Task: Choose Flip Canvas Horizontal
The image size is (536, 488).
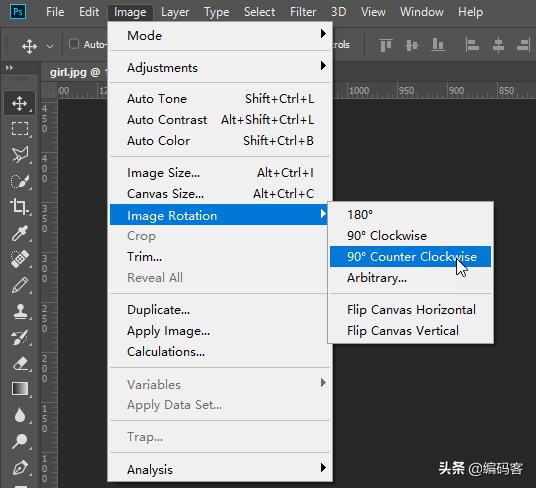Action: [411, 310]
